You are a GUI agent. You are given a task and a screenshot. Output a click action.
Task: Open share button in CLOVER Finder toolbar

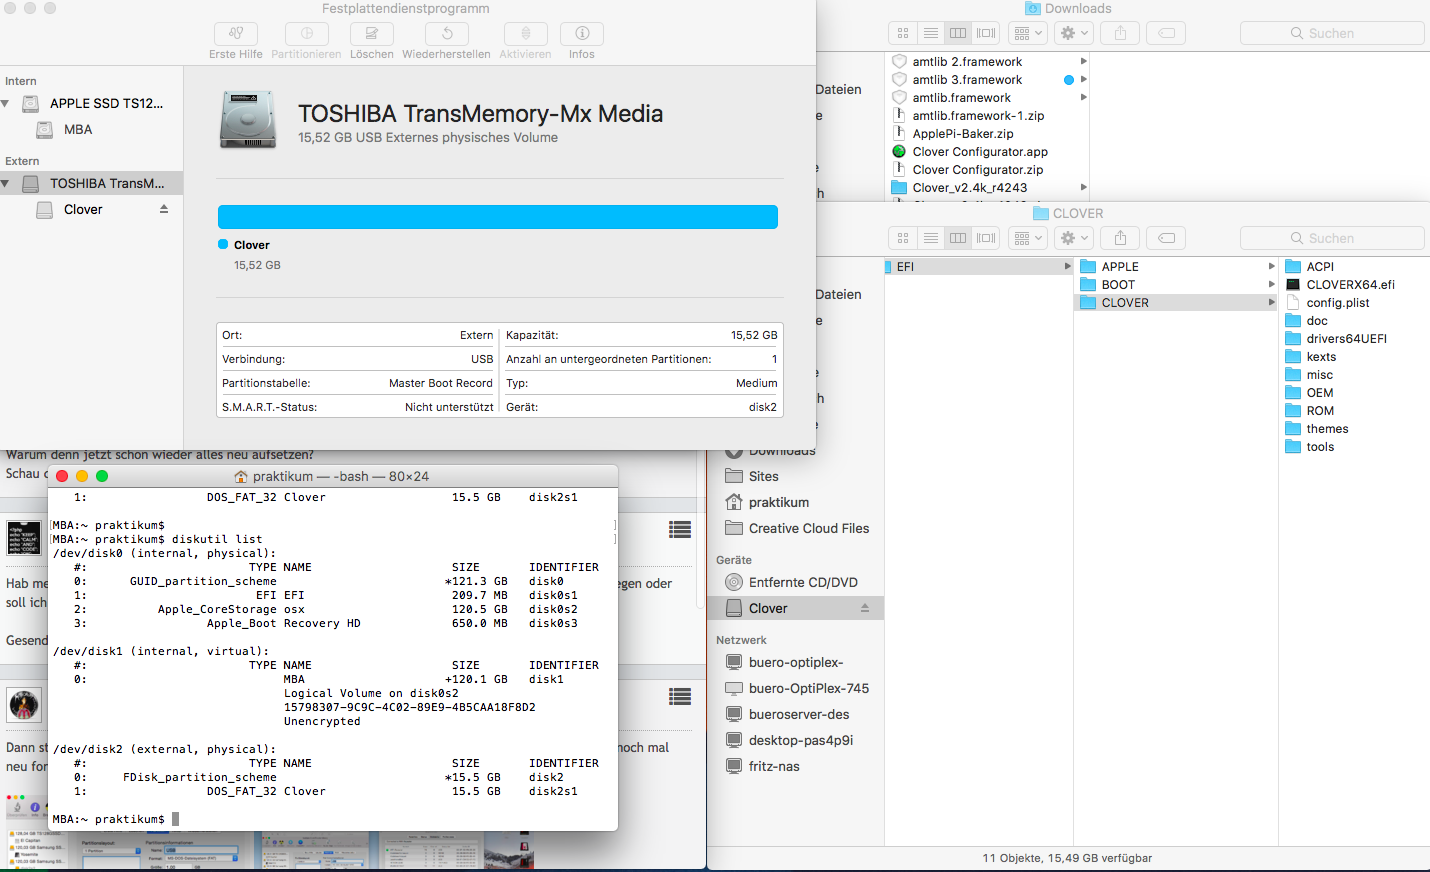tap(1120, 238)
